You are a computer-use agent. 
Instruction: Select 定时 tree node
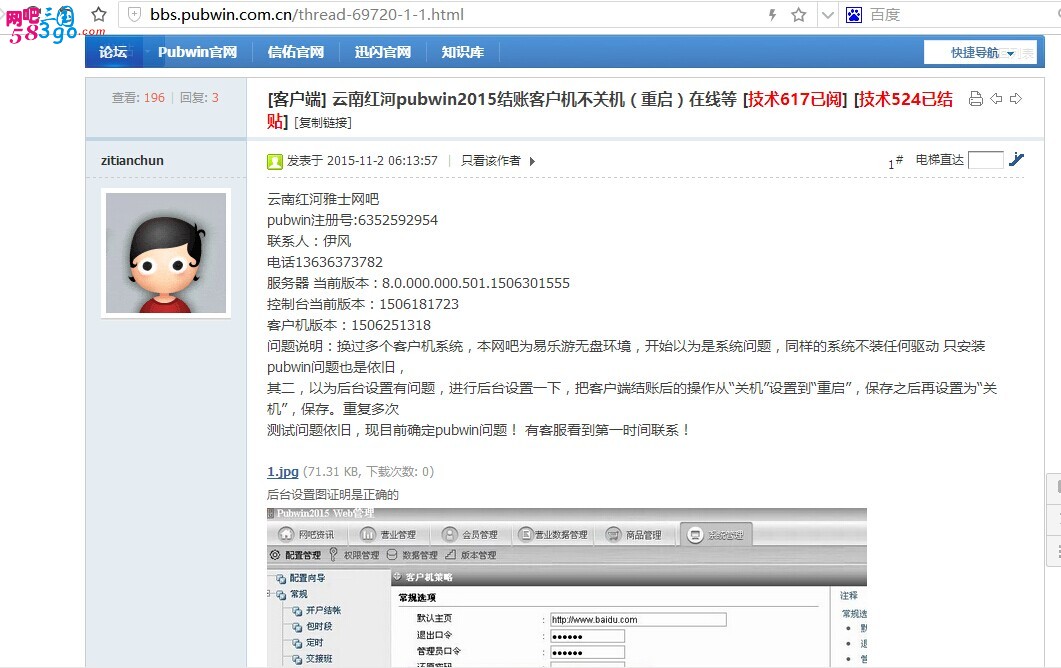tap(309, 643)
